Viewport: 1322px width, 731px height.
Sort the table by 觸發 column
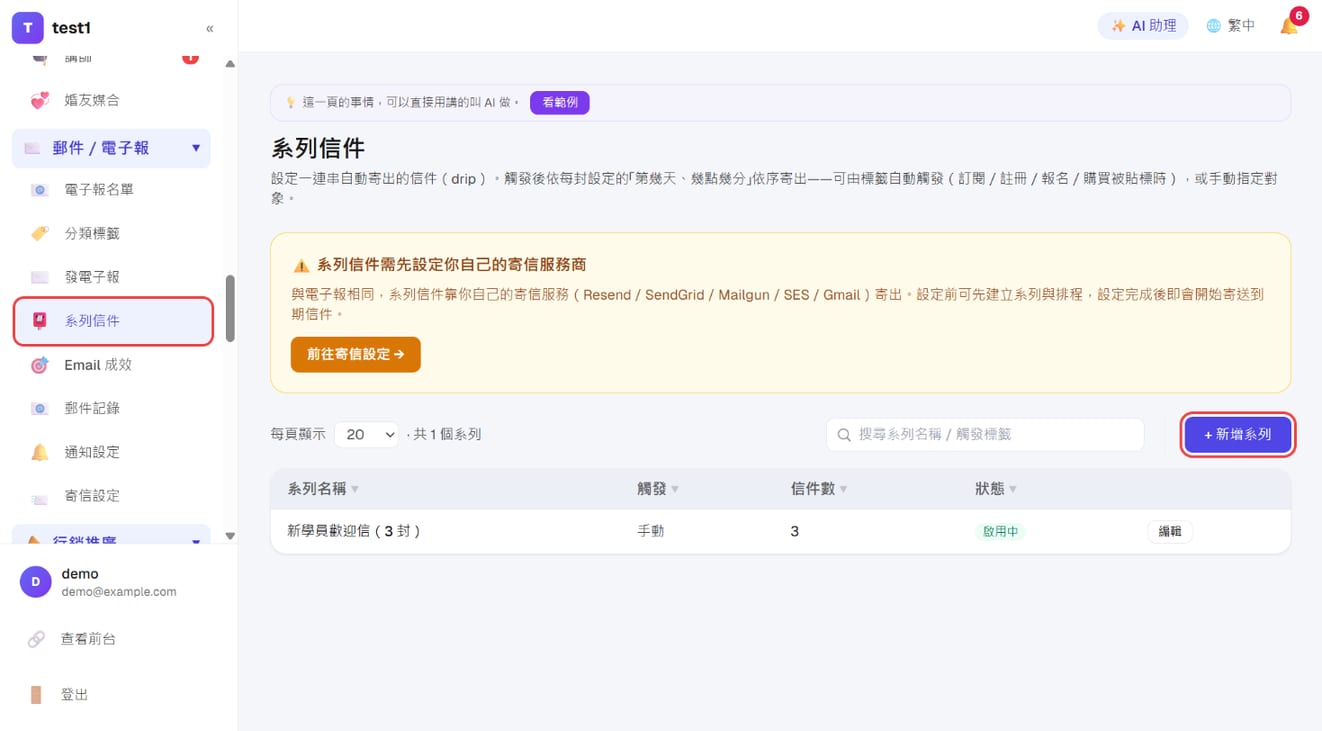click(658, 489)
